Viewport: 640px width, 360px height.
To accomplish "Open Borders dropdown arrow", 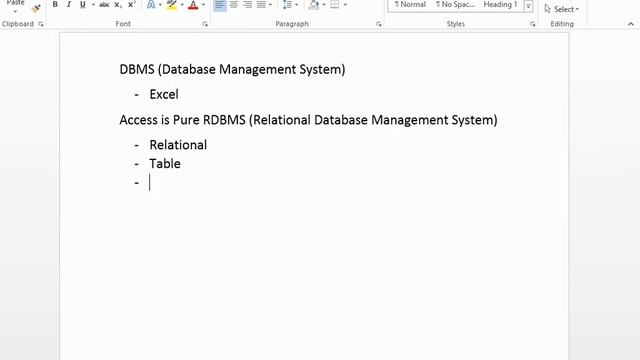I will tap(345, 4).
